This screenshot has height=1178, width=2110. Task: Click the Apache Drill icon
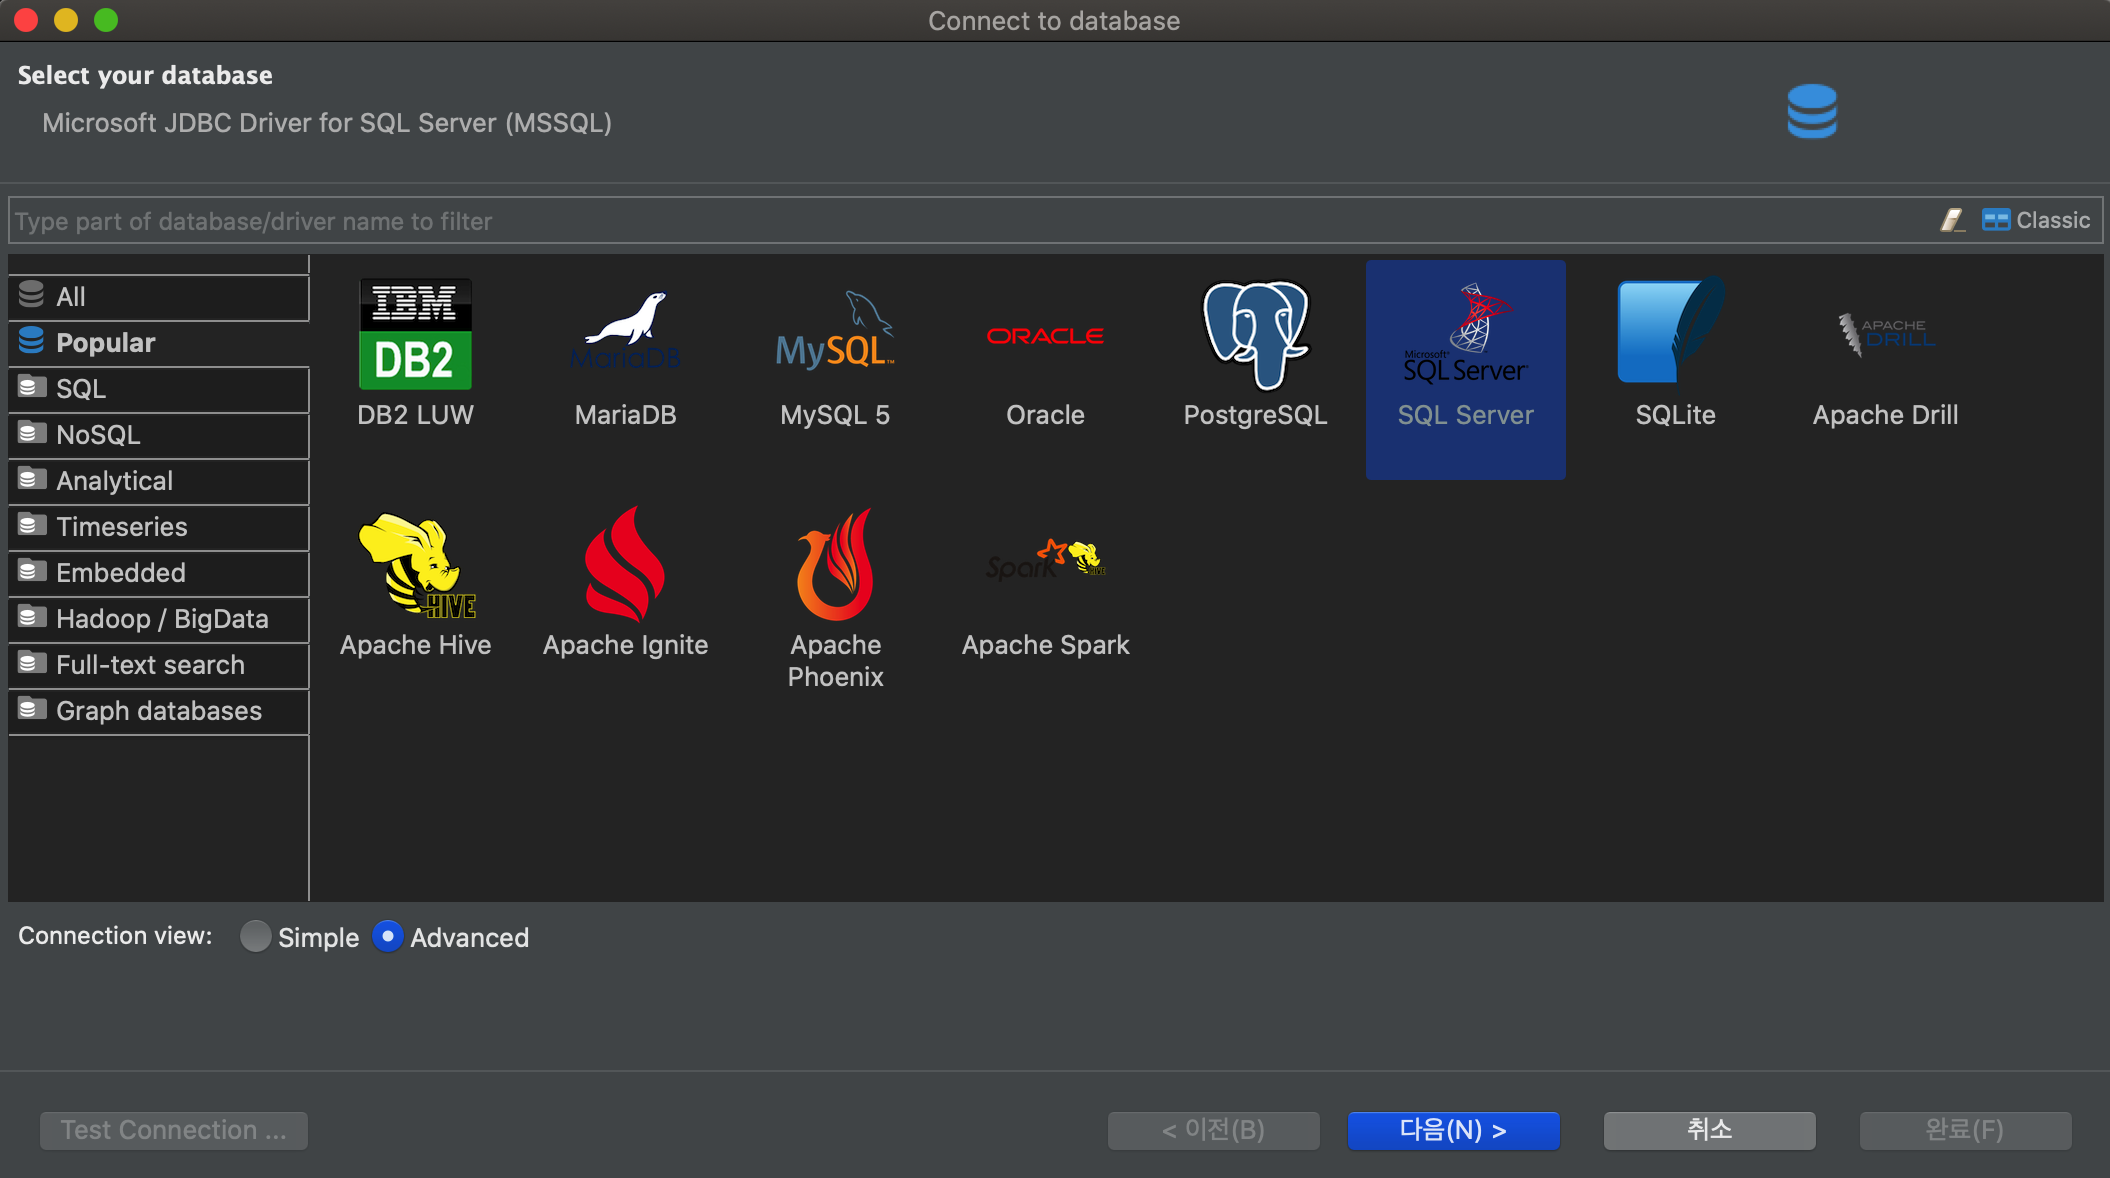point(1885,335)
